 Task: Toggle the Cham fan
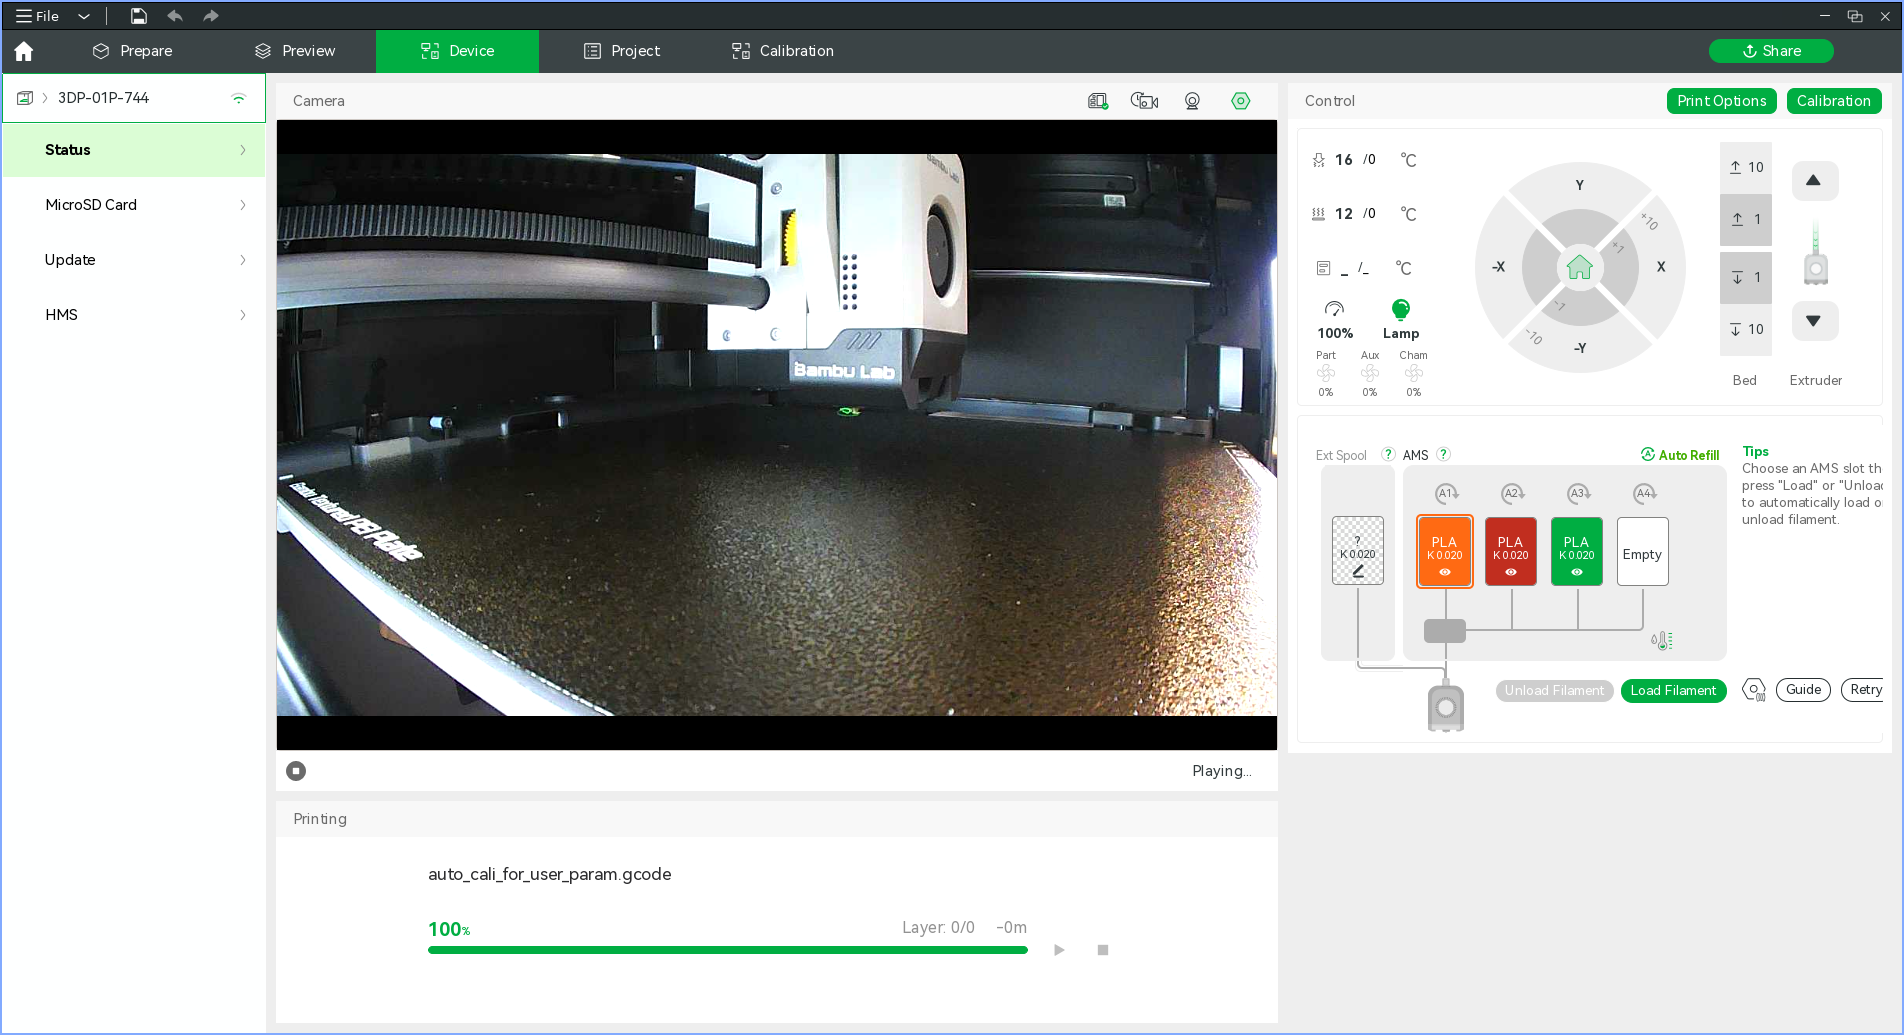click(x=1414, y=374)
